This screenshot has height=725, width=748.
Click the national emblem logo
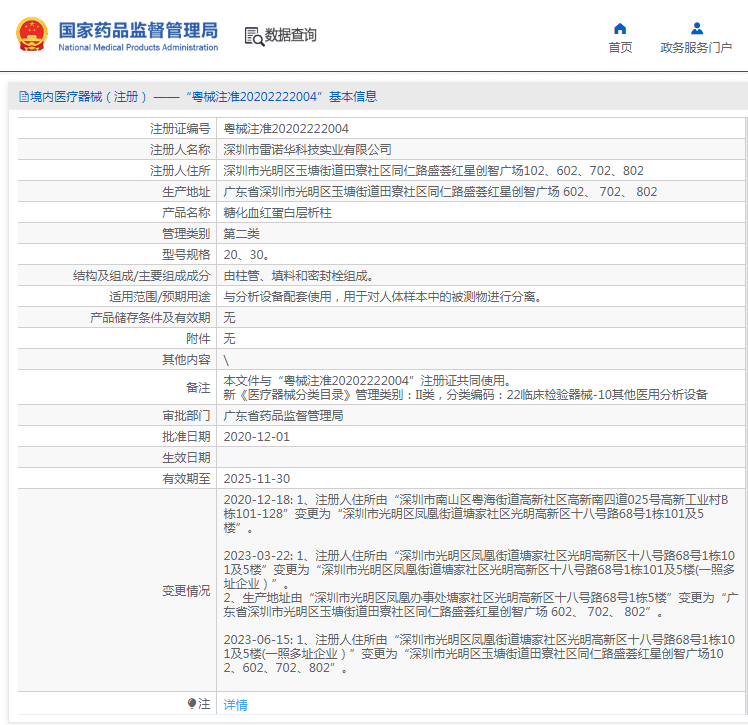coord(32,34)
